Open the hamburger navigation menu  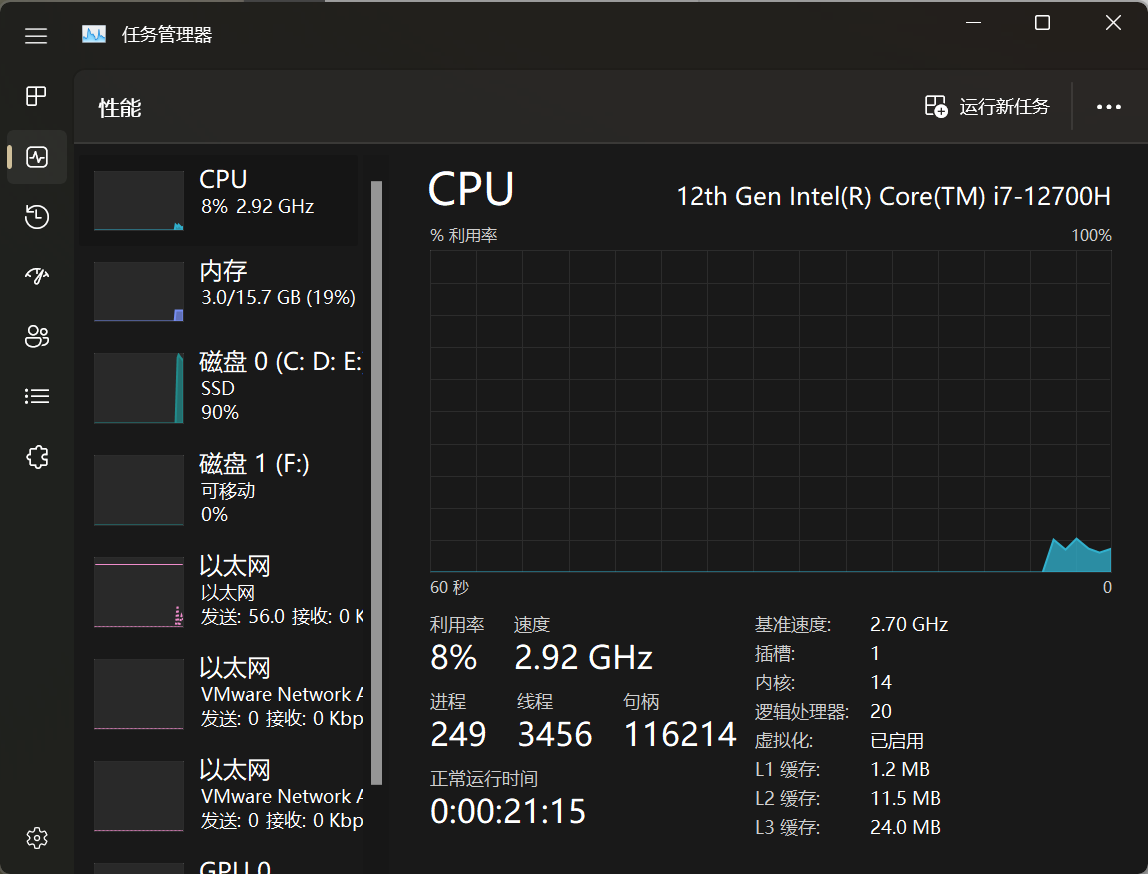36,36
